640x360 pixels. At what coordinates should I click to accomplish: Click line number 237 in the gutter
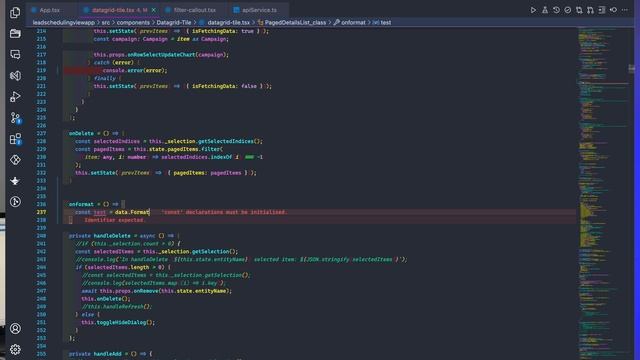click(x=41, y=212)
